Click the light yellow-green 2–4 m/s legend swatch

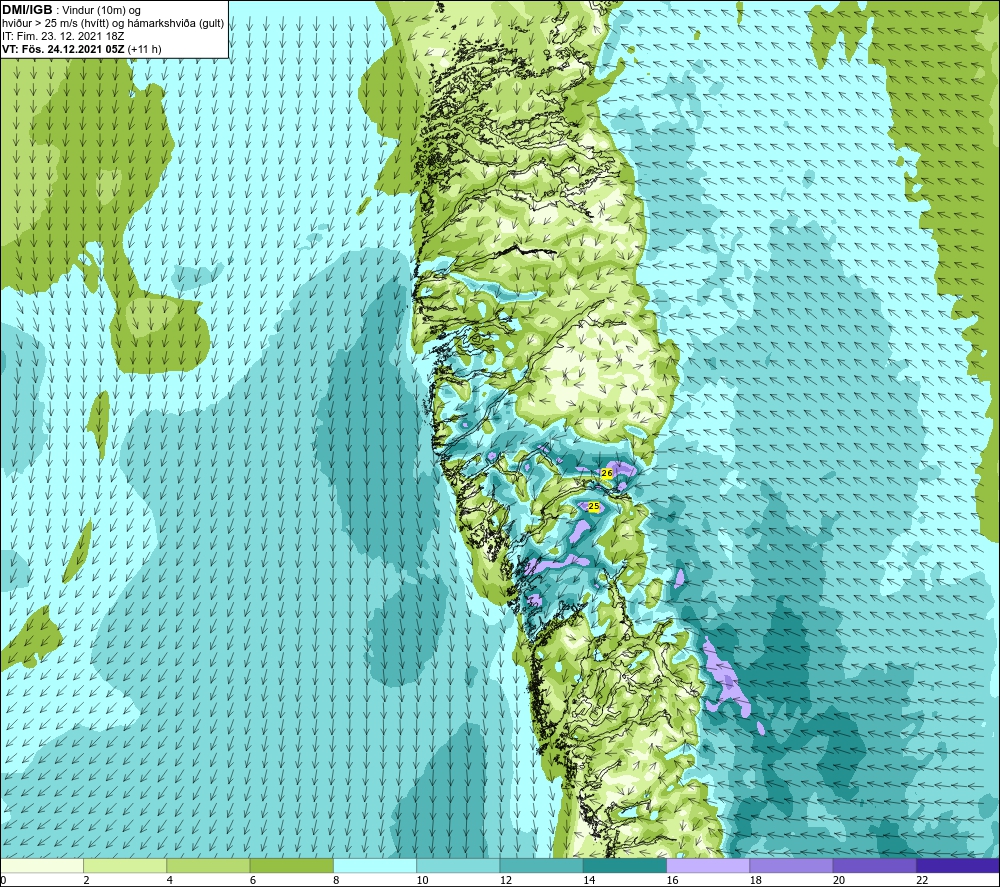pyautogui.click(x=125, y=866)
